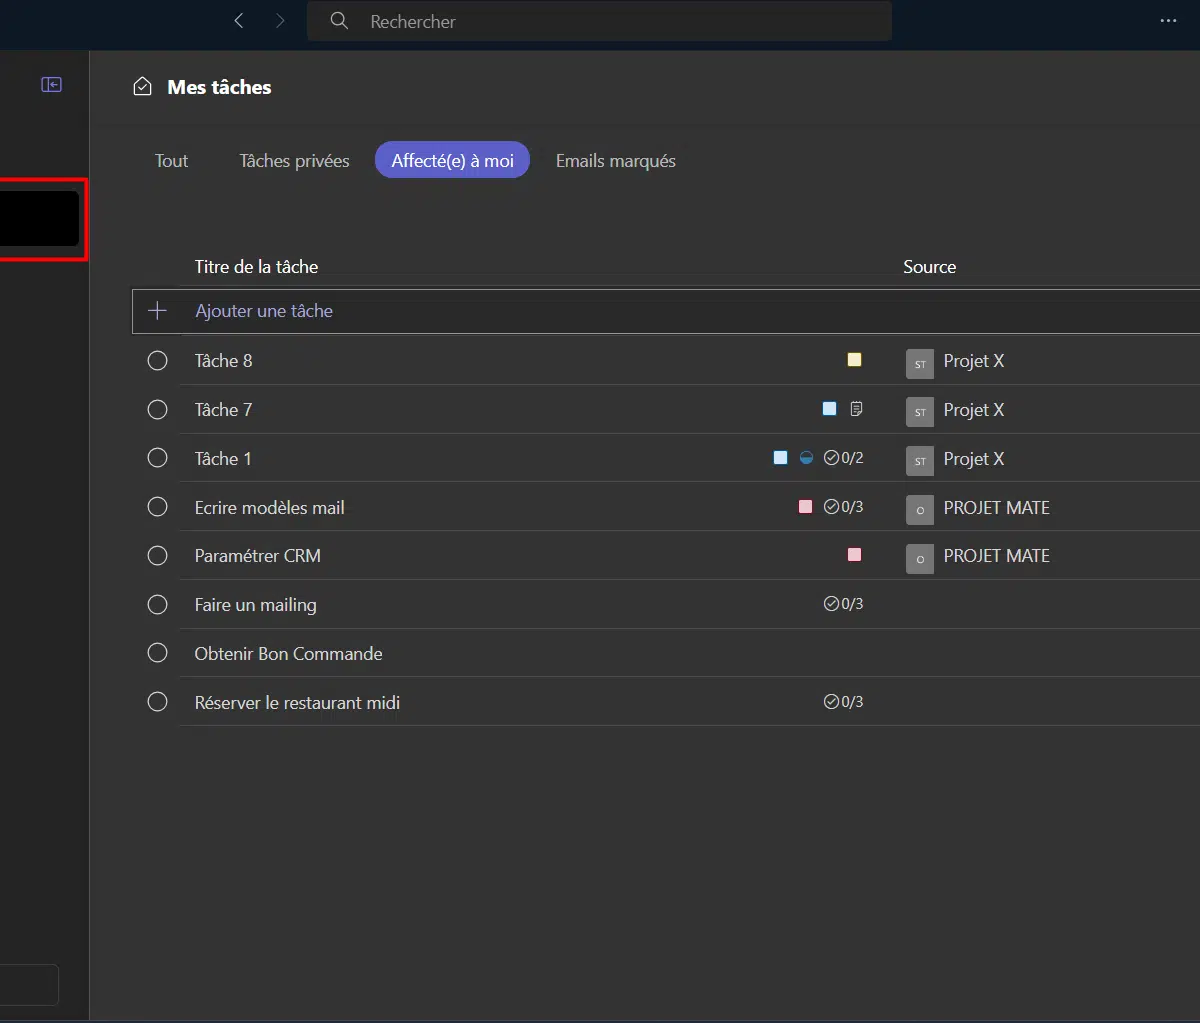Click the collapse sidebar panel icon

[x=51, y=85]
